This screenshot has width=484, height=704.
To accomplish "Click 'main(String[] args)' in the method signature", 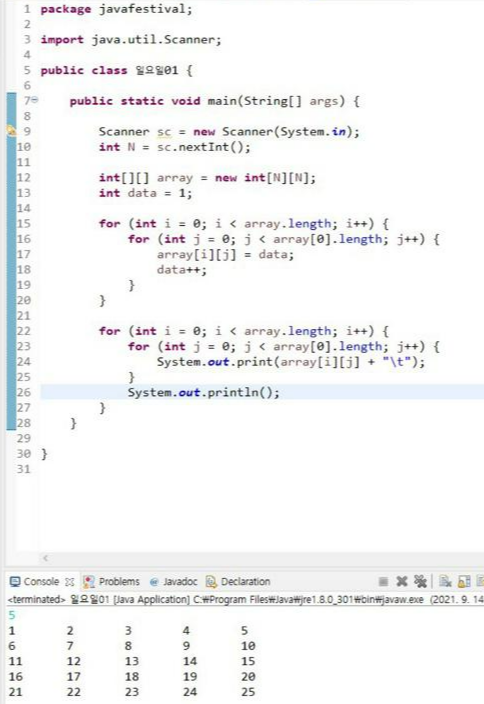I will pos(276,101).
